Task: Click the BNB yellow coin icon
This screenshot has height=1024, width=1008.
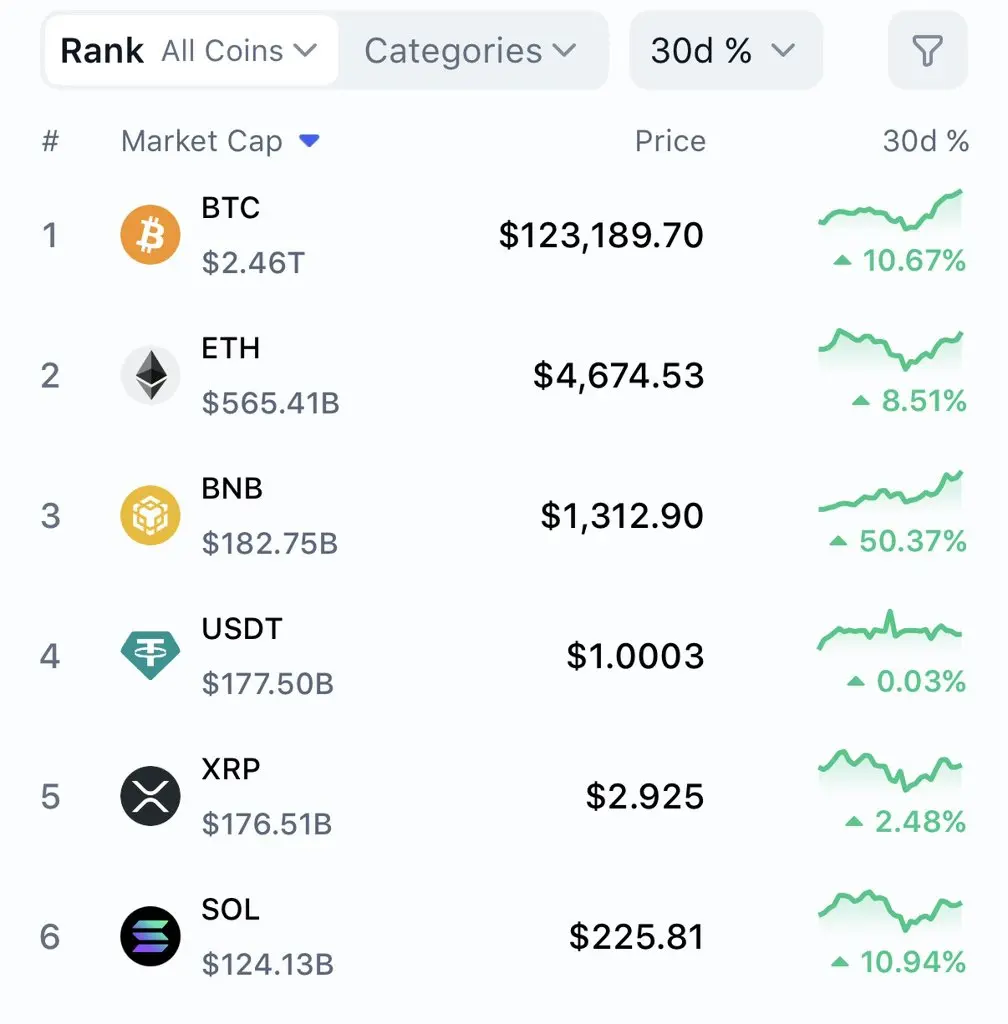Action: (x=150, y=515)
